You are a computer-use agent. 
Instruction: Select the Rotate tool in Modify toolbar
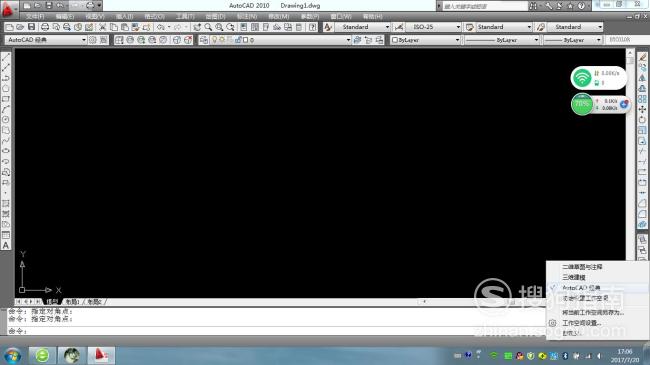tap(642, 119)
